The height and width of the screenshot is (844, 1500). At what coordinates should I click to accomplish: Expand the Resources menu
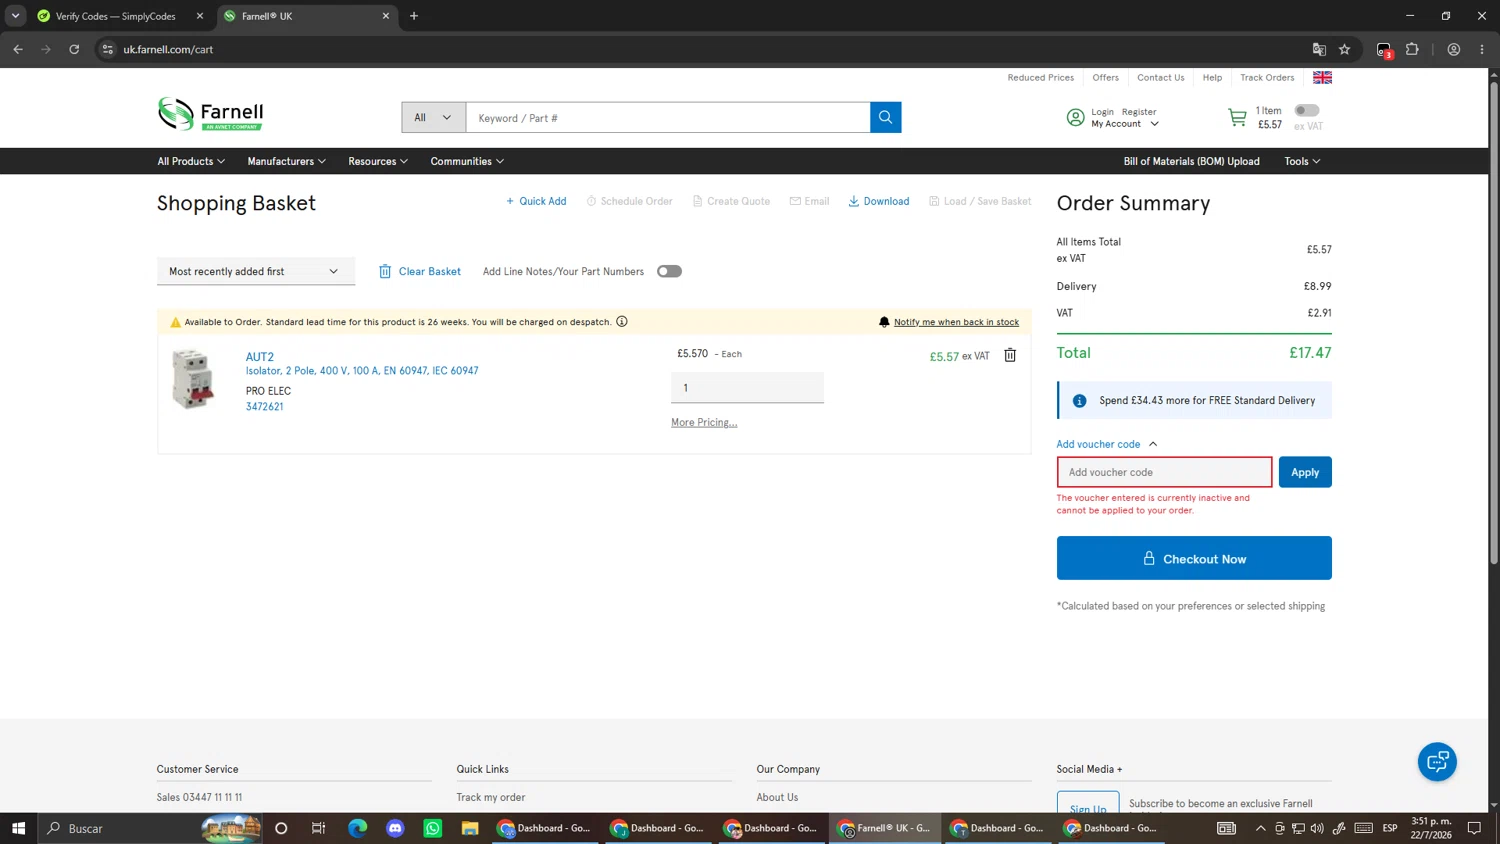click(378, 161)
